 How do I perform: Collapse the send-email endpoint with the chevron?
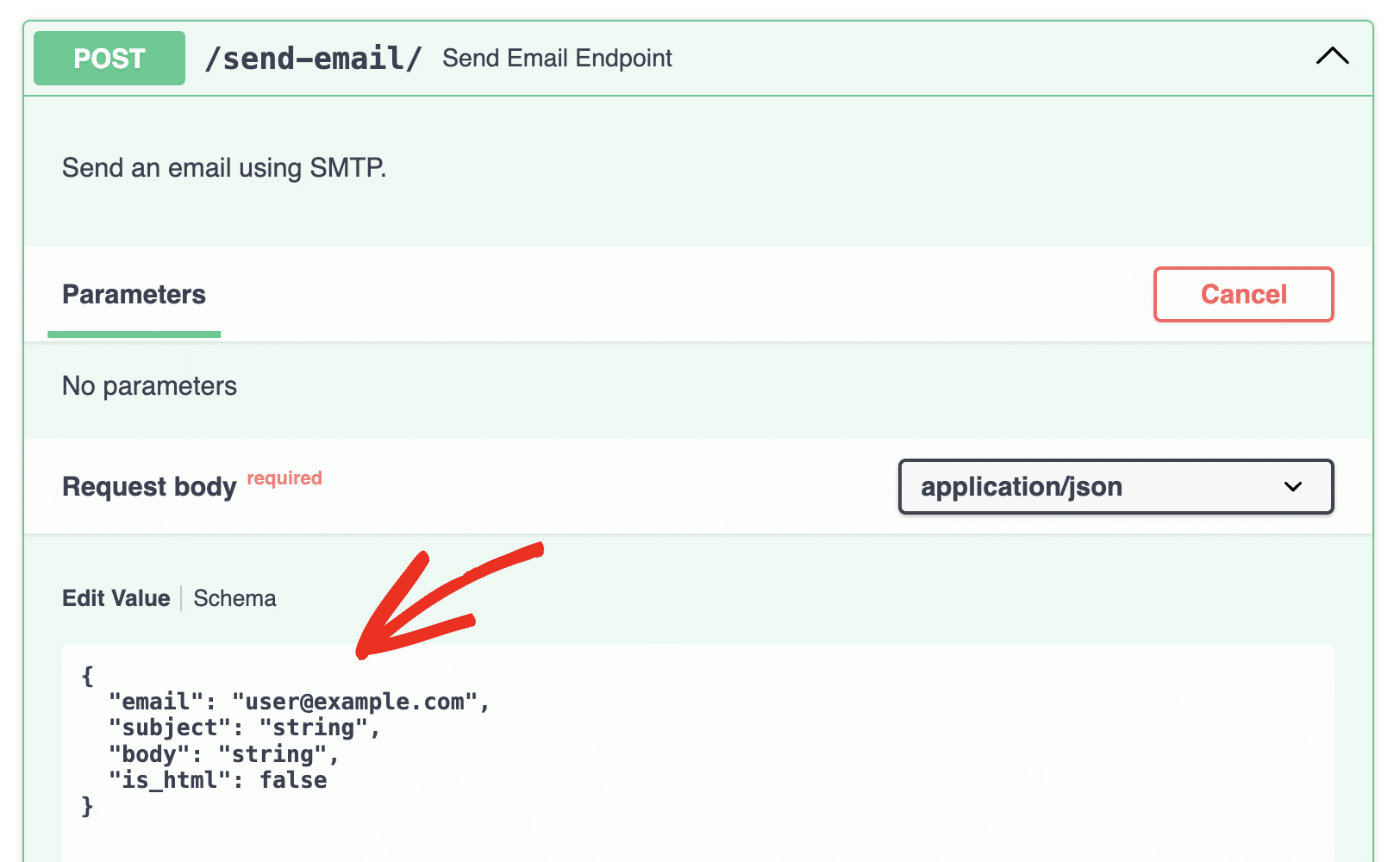click(x=1332, y=57)
